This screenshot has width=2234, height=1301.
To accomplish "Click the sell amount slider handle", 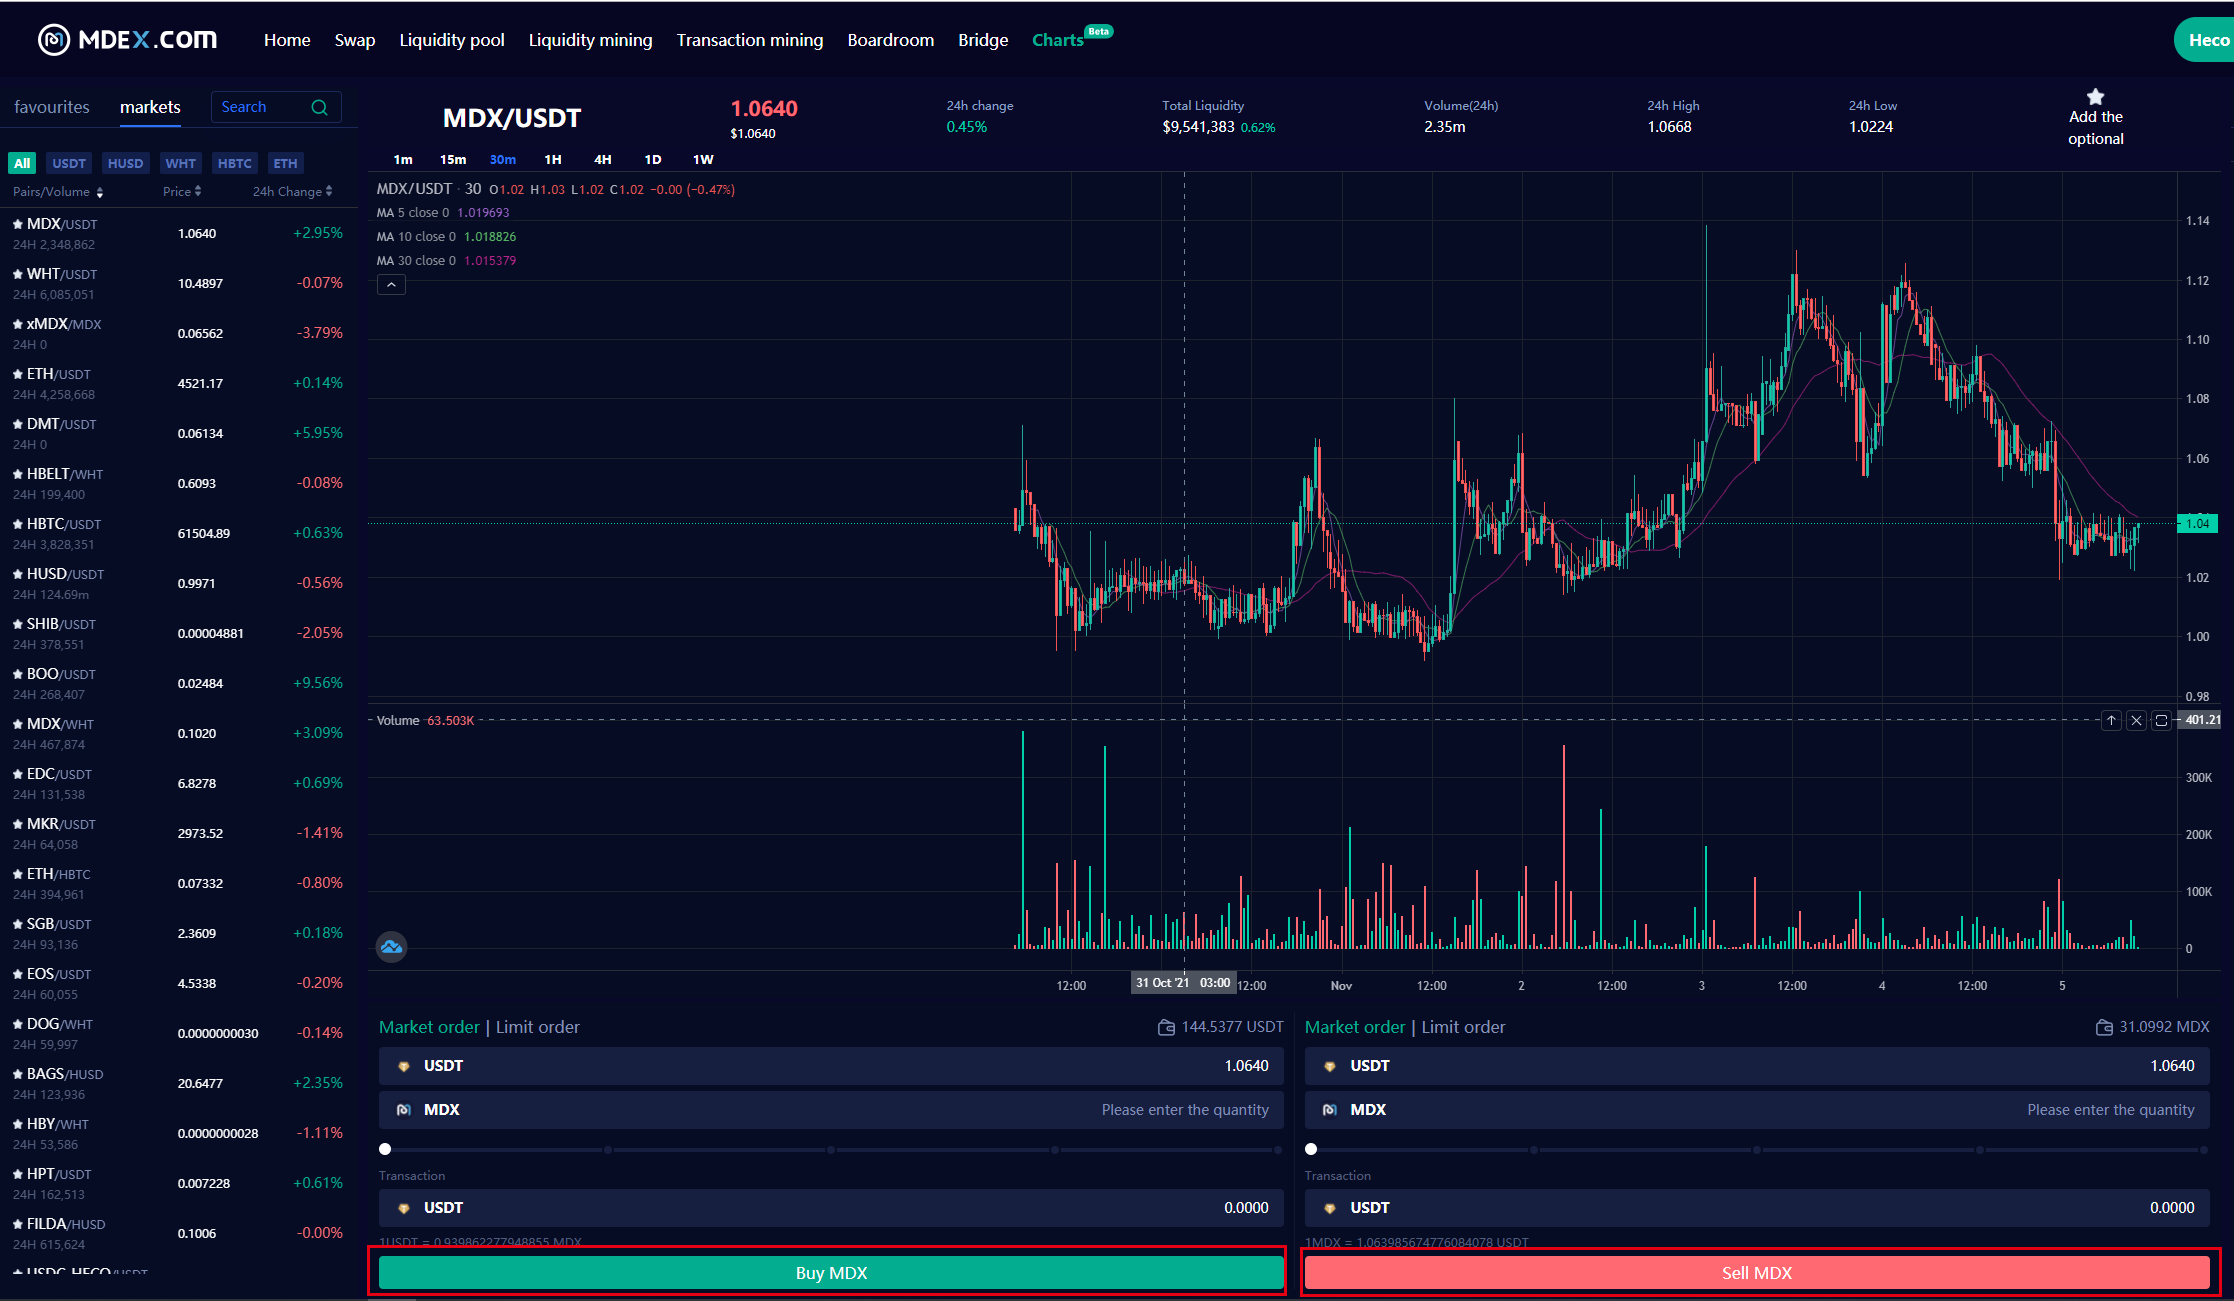I will point(1311,1149).
